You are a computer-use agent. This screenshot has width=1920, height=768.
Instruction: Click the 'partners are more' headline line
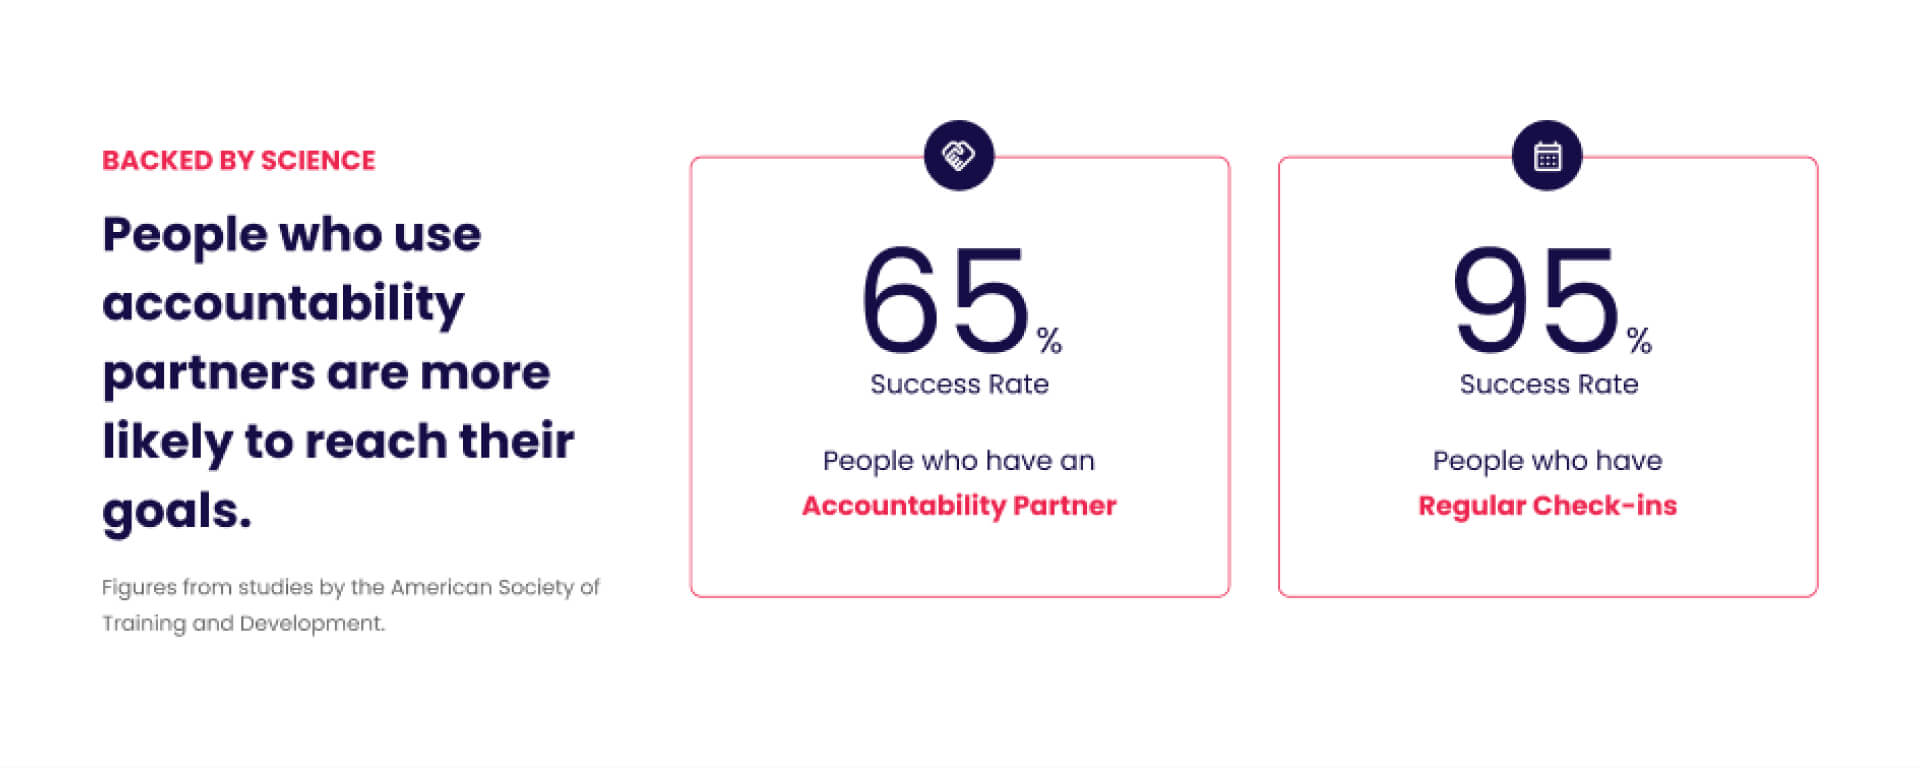(326, 373)
